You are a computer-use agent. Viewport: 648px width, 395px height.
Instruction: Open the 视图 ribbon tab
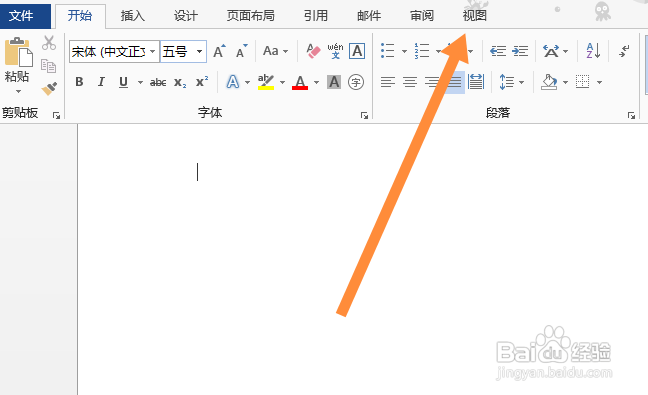pyautogui.click(x=474, y=16)
